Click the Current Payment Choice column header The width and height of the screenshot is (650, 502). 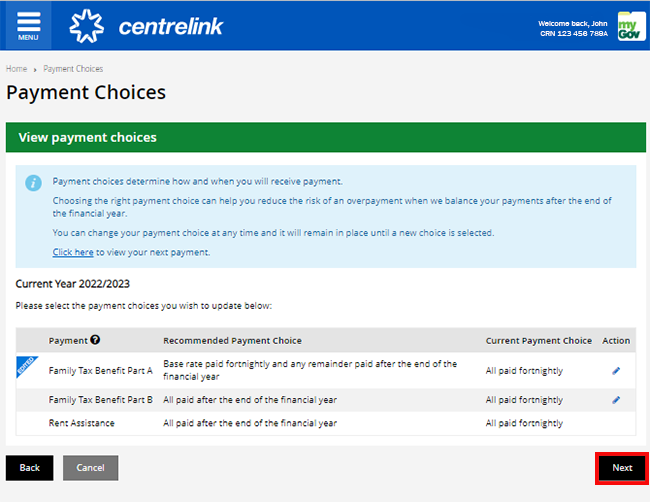click(x=538, y=340)
